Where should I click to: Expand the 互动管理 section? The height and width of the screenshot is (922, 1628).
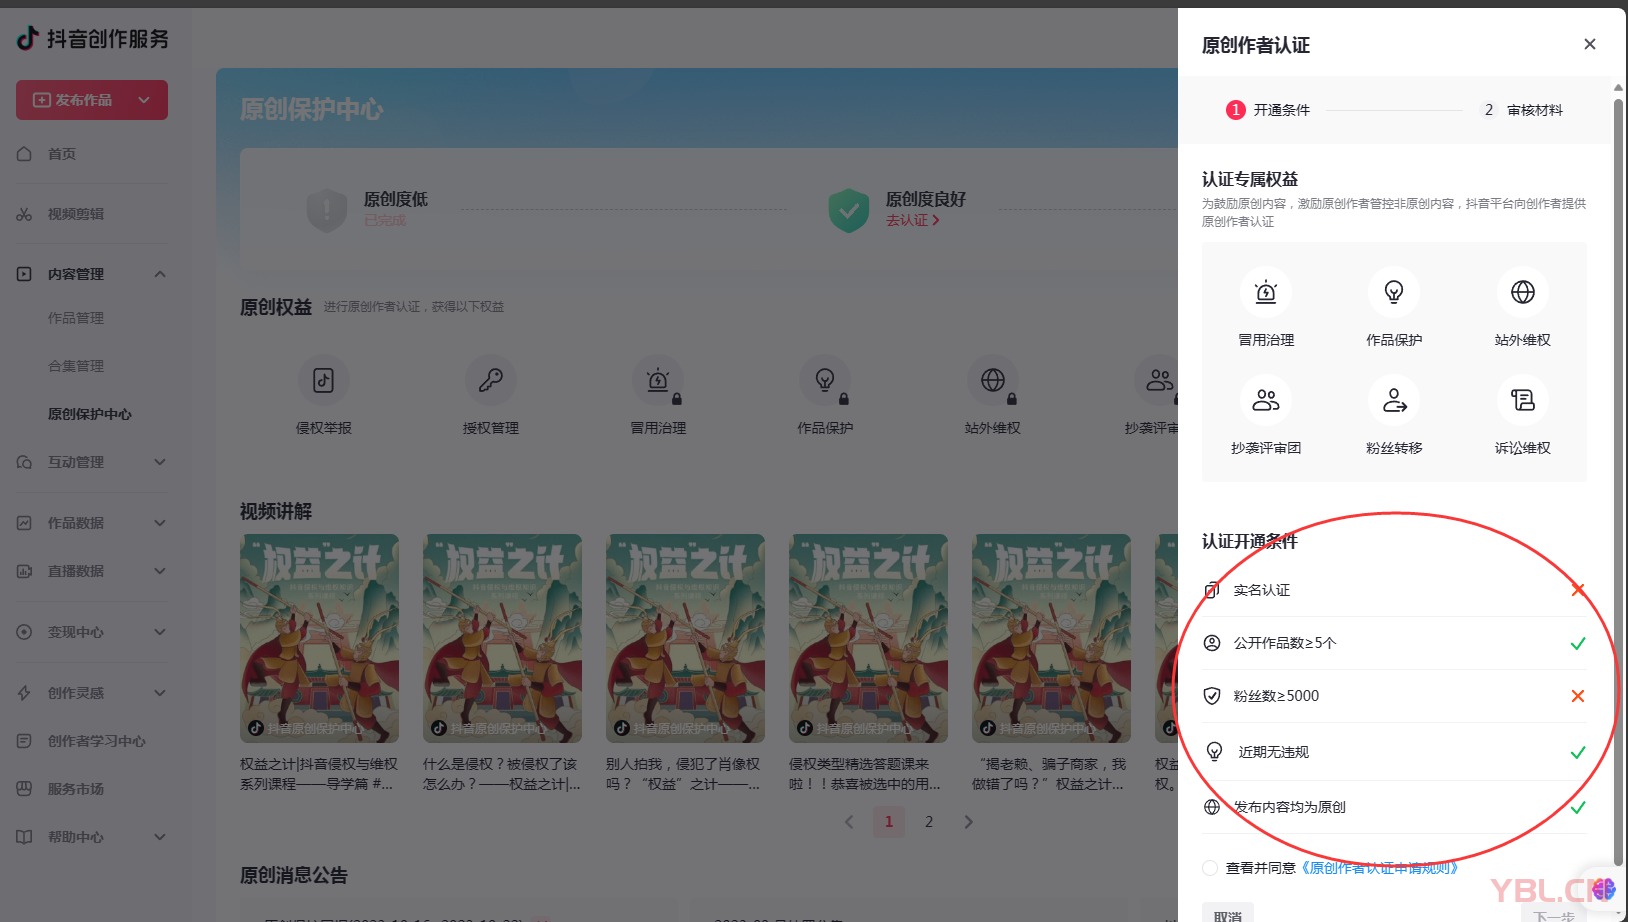click(160, 462)
